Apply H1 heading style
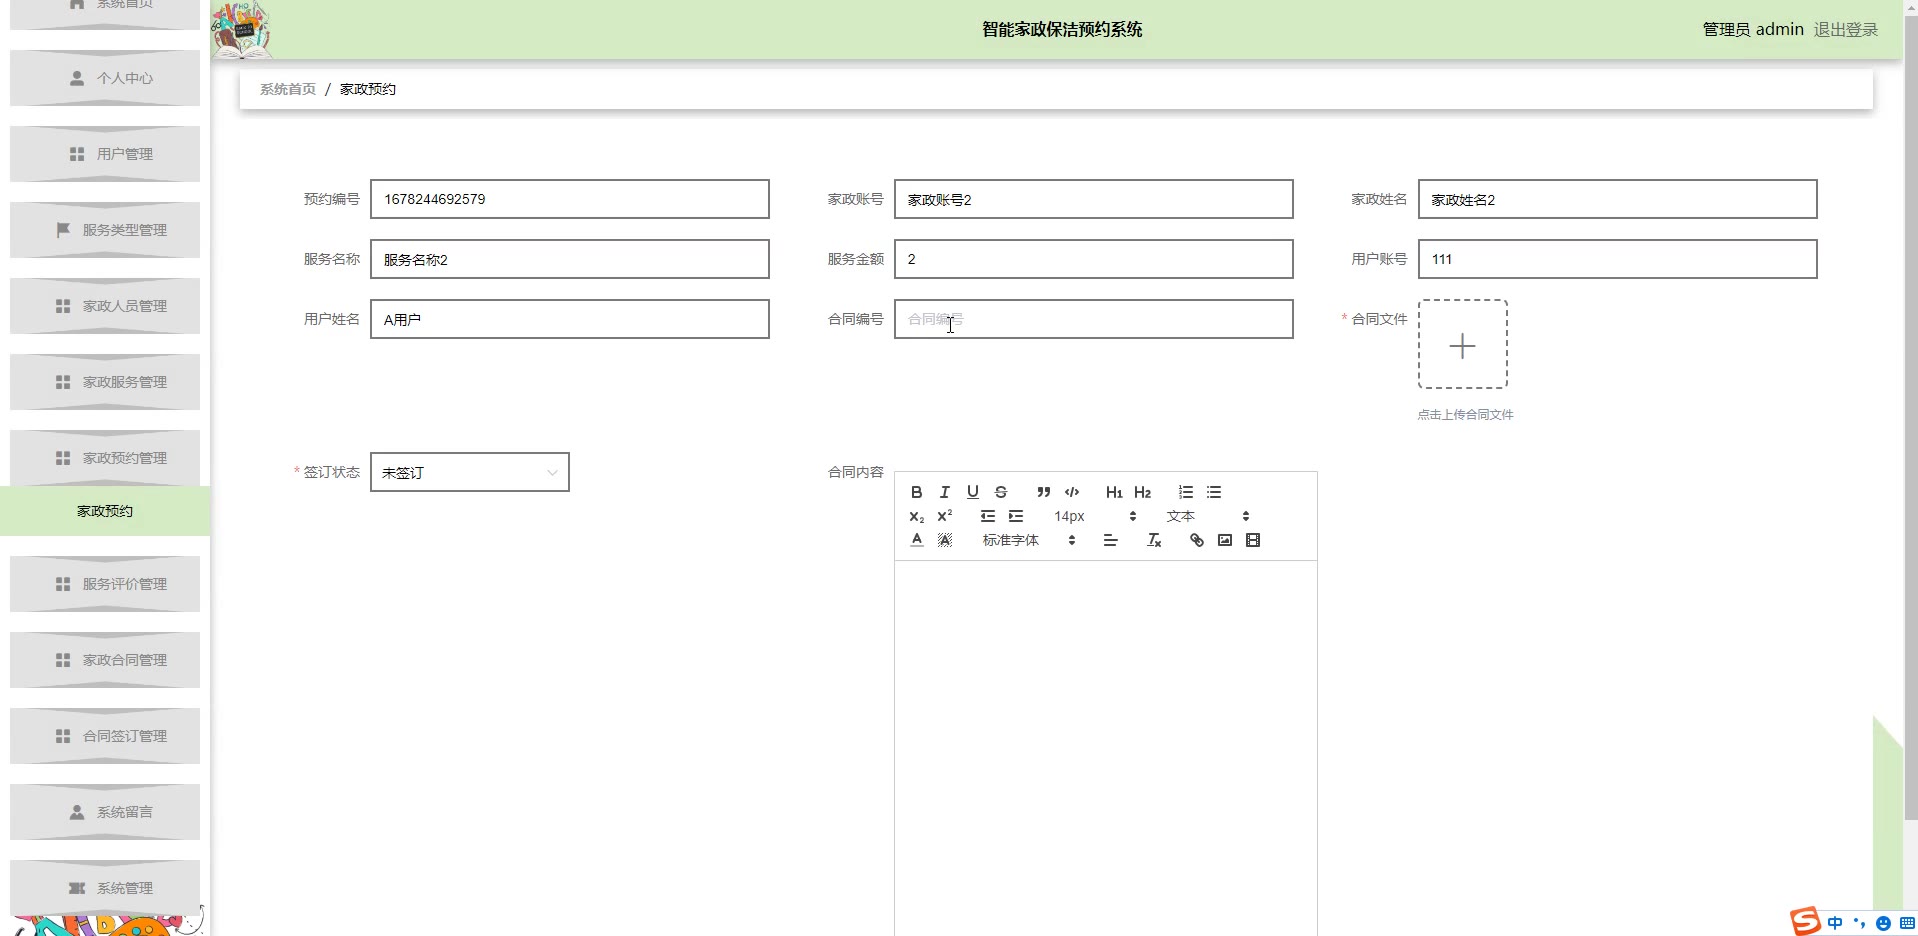This screenshot has width=1918, height=936. coord(1114,492)
